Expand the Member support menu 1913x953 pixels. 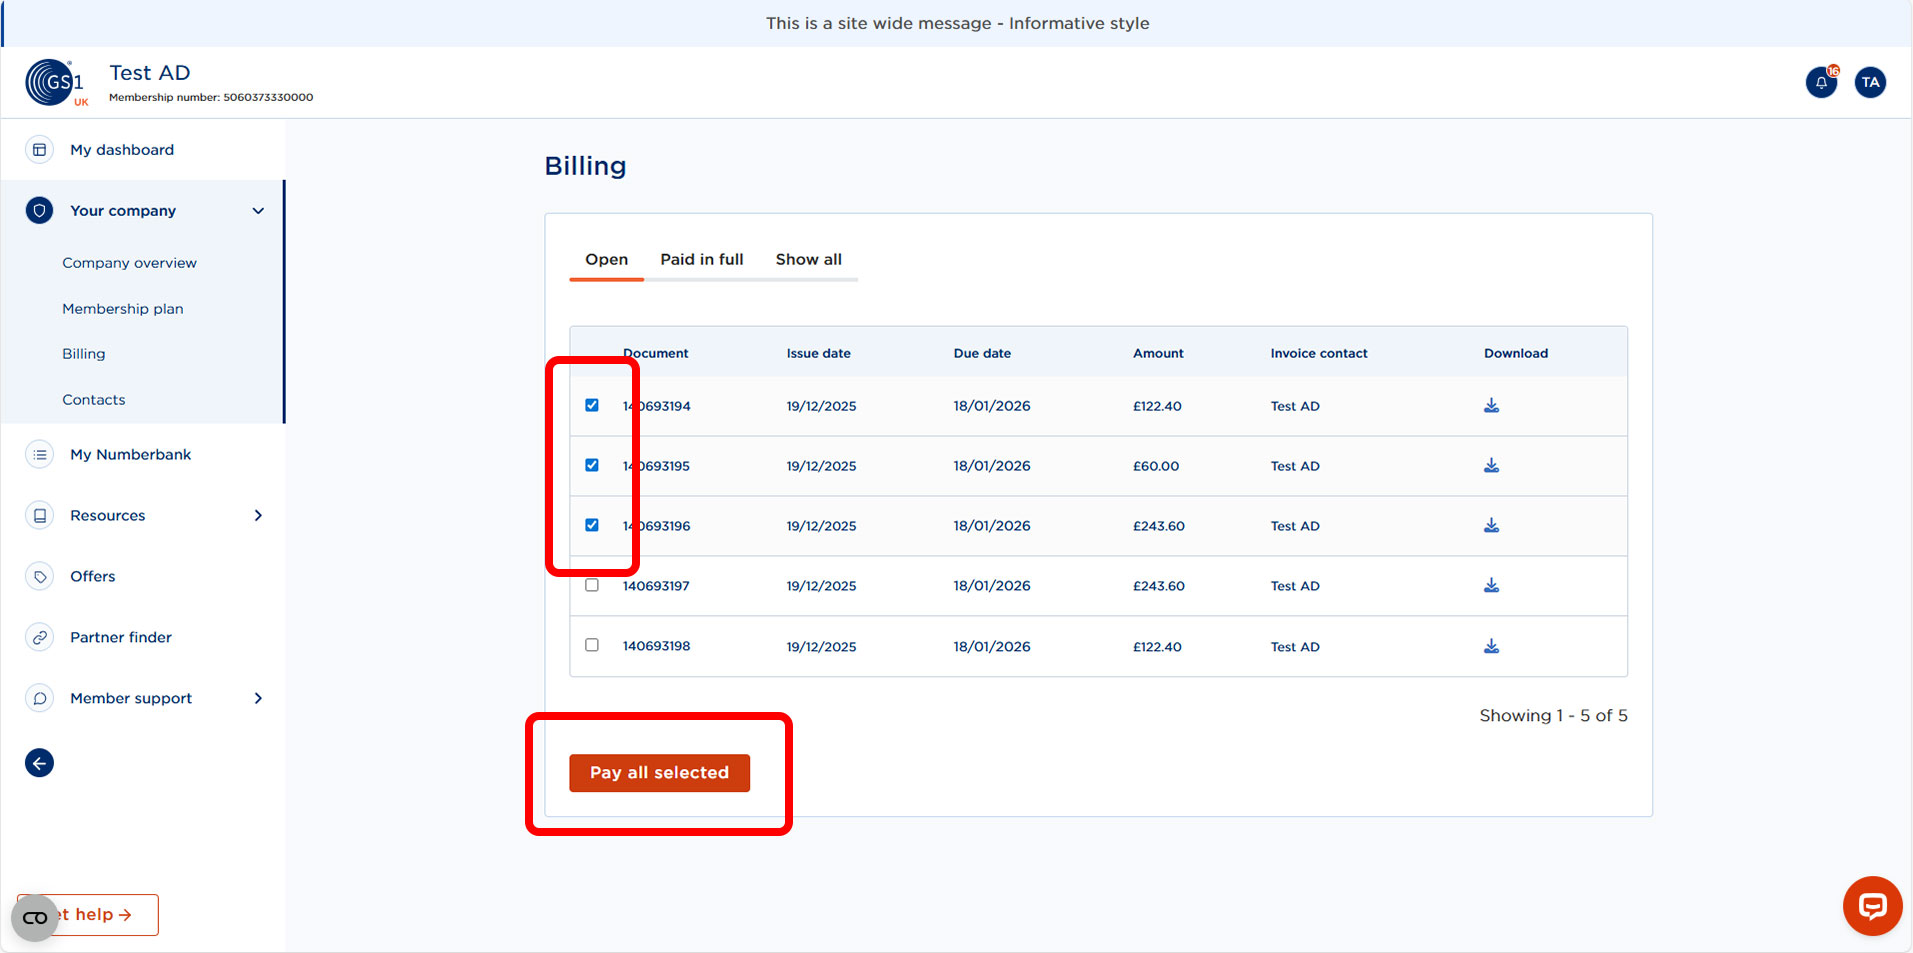click(258, 698)
